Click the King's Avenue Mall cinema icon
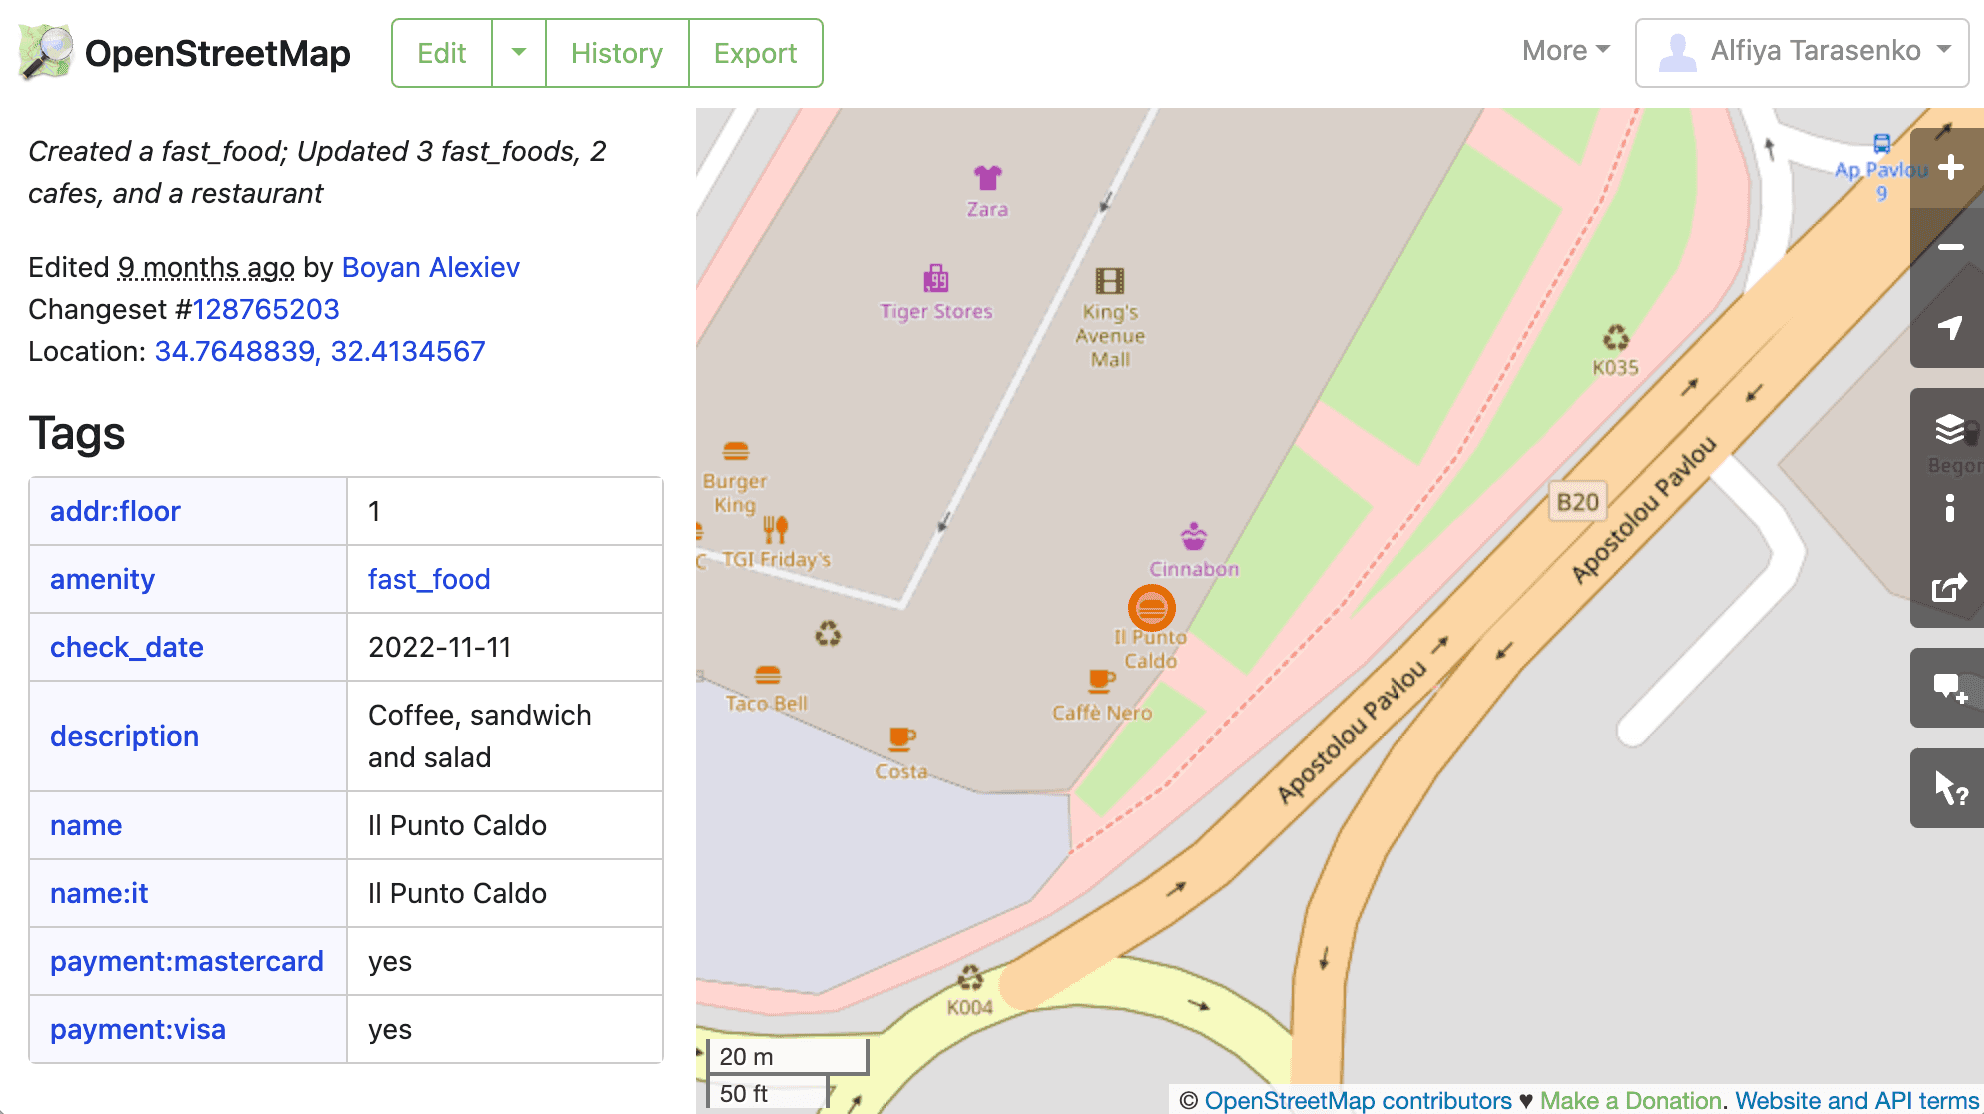The height and width of the screenshot is (1114, 1984). click(1110, 280)
